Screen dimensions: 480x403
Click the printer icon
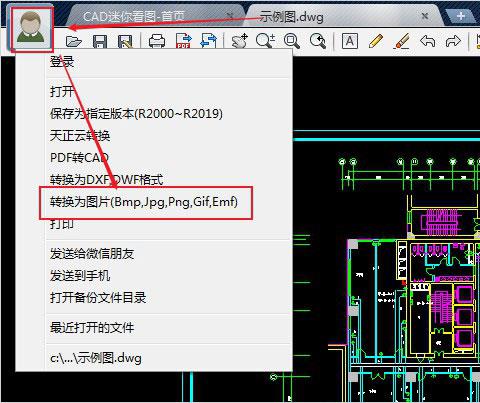[x=157, y=41]
